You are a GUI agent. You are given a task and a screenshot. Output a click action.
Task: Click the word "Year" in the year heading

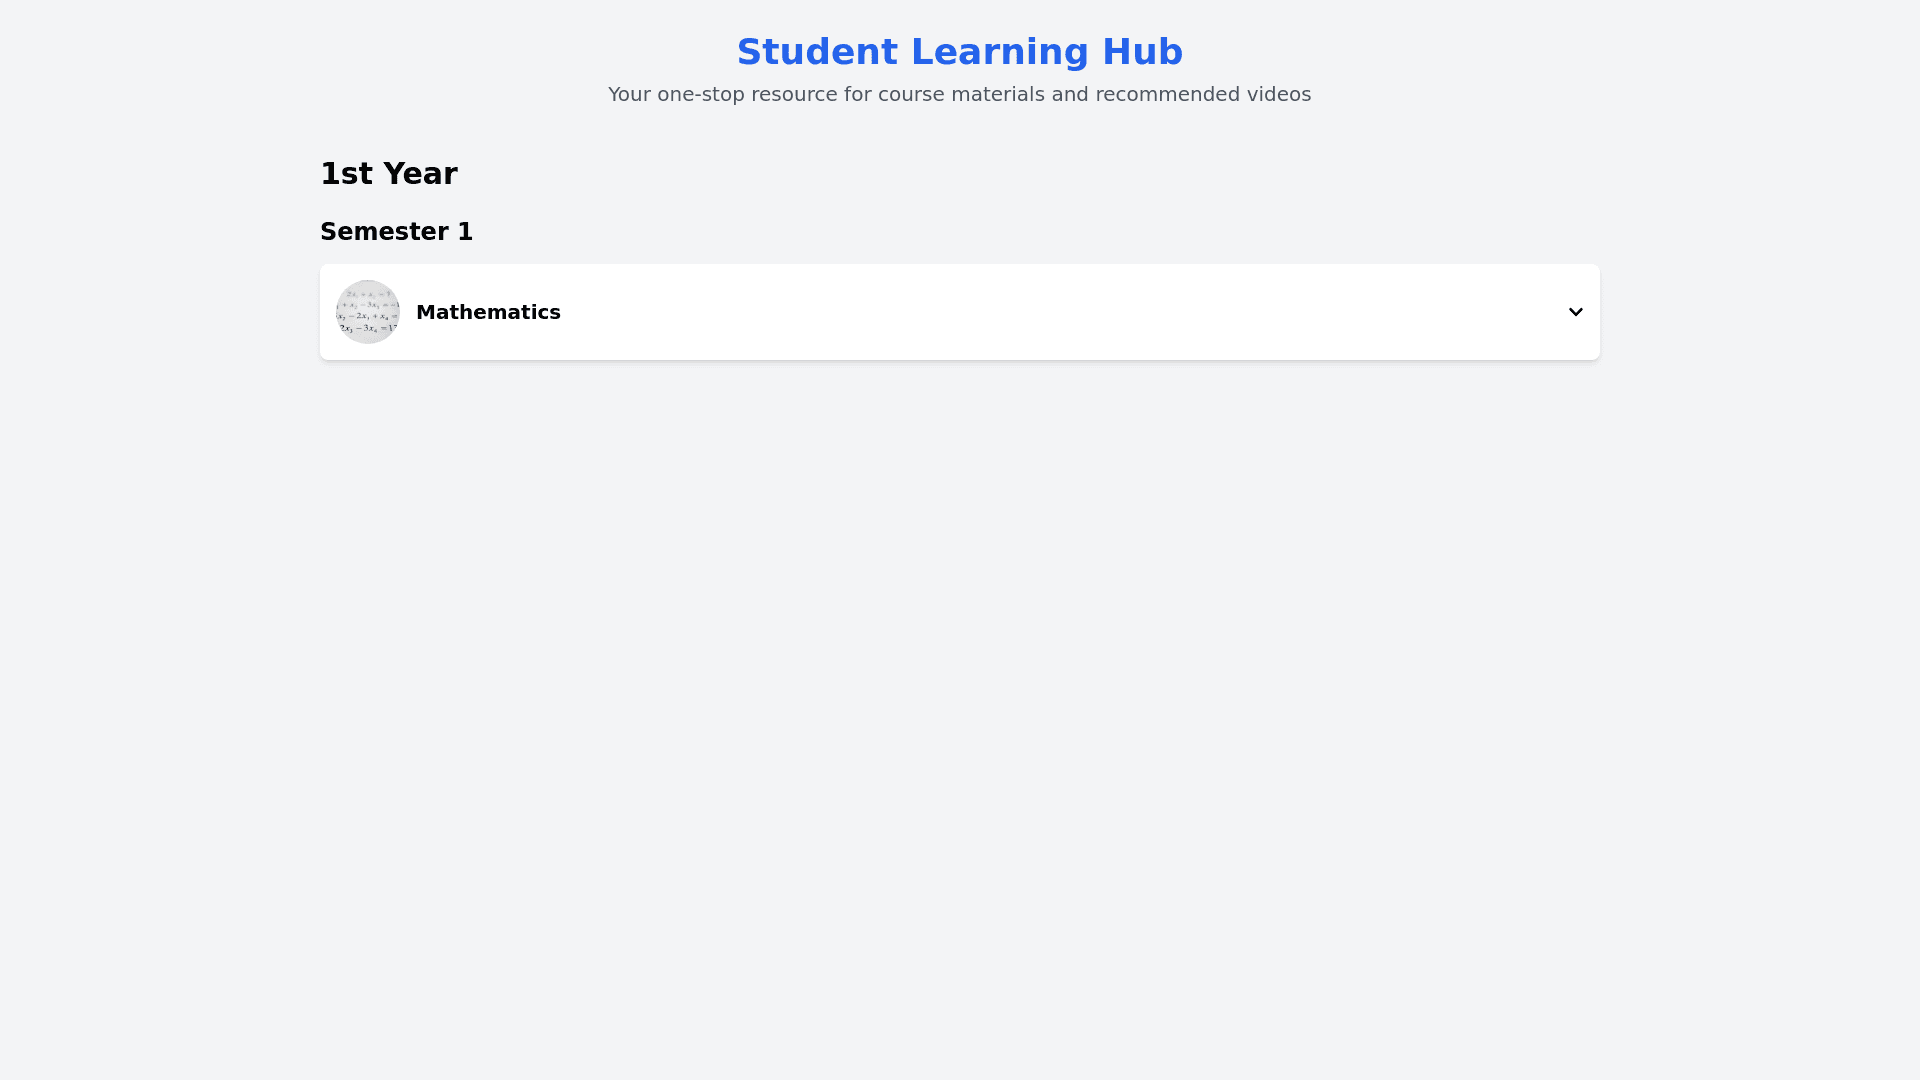click(x=420, y=174)
